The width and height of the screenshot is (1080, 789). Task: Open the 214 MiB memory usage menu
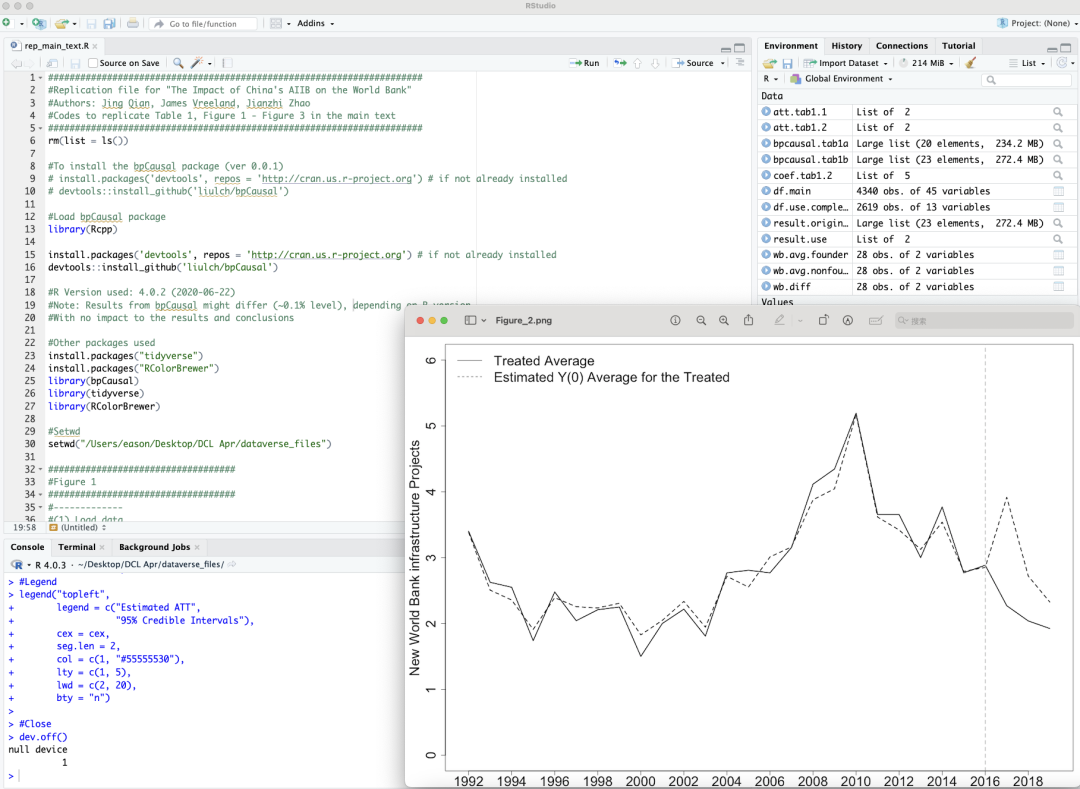coord(927,63)
